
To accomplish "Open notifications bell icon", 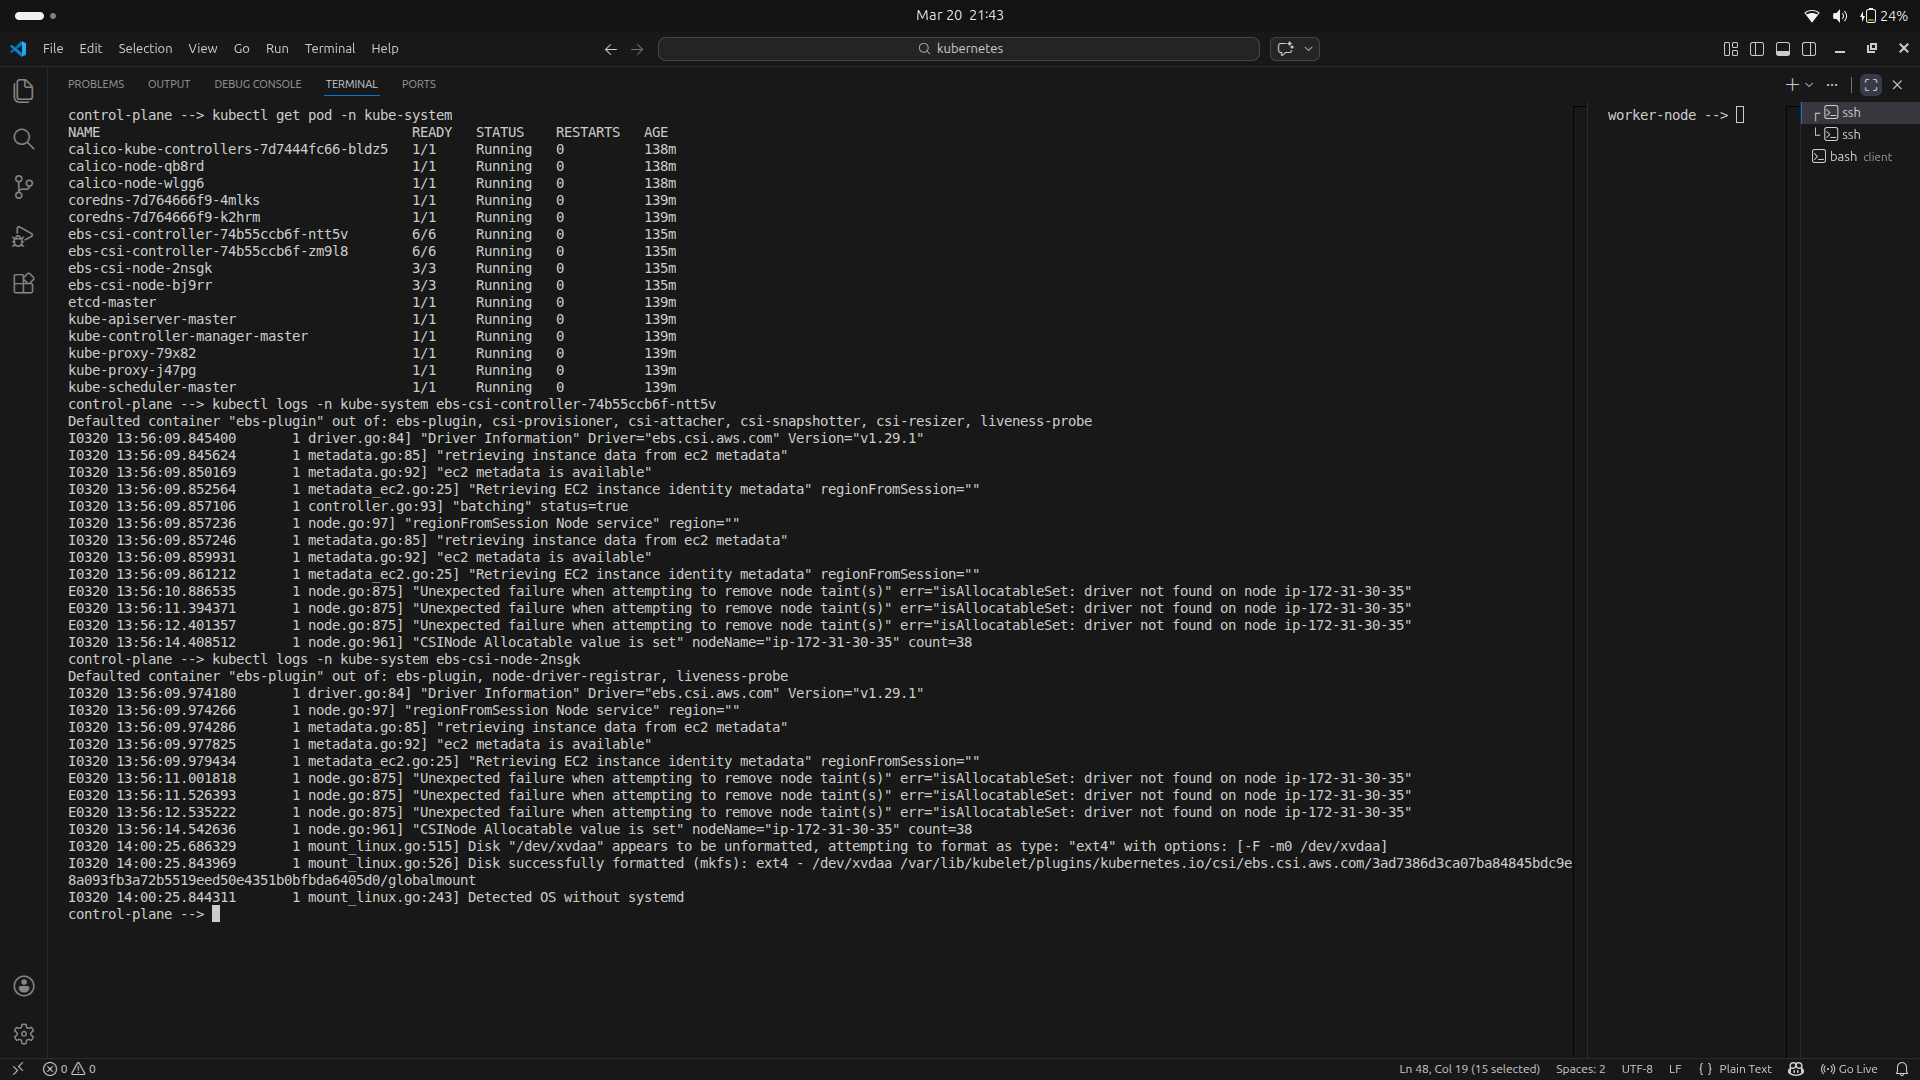I will coord(1902,1069).
